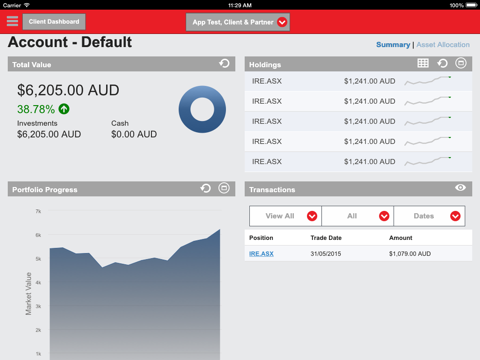Refresh the Portfolio Progress chart
The width and height of the screenshot is (480, 360).
pyautogui.click(x=206, y=188)
